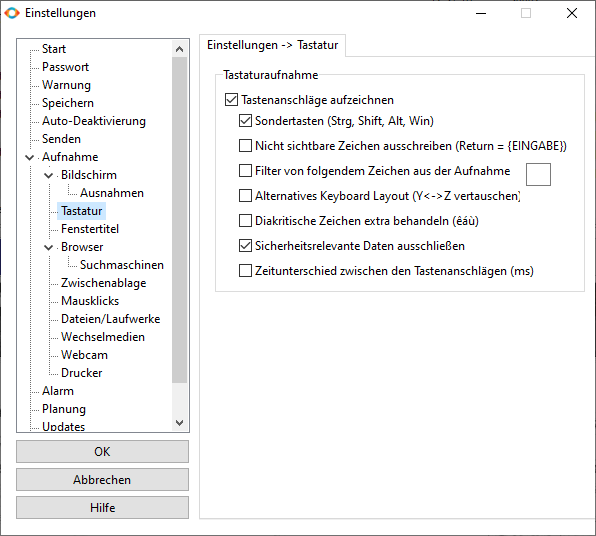Select Webcam tree item
The height and width of the screenshot is (536, 596).
click(84, 355)
